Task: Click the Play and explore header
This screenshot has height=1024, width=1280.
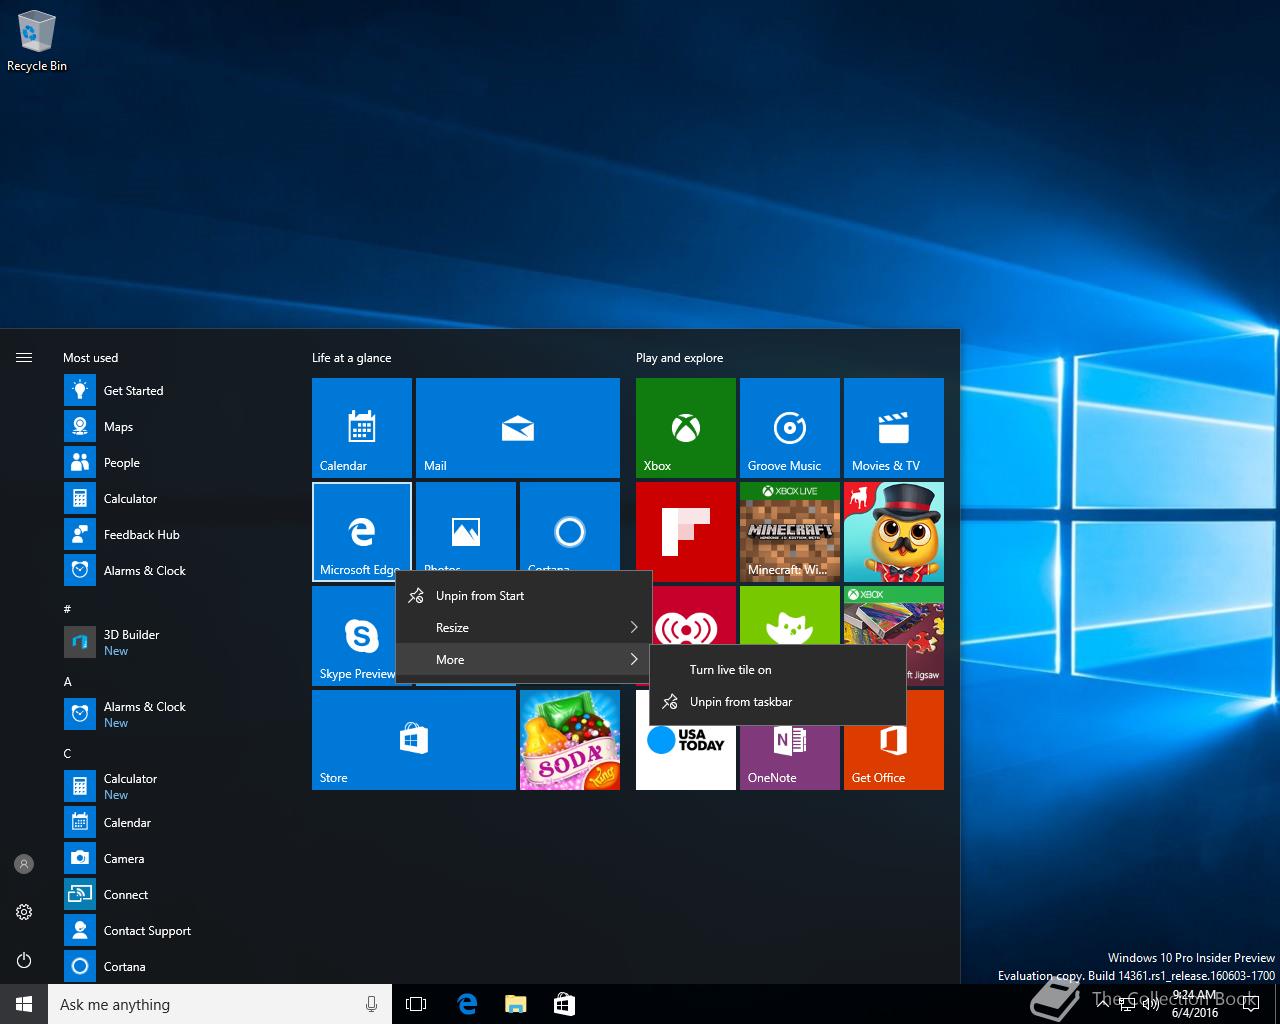Action: coord(680,358)
